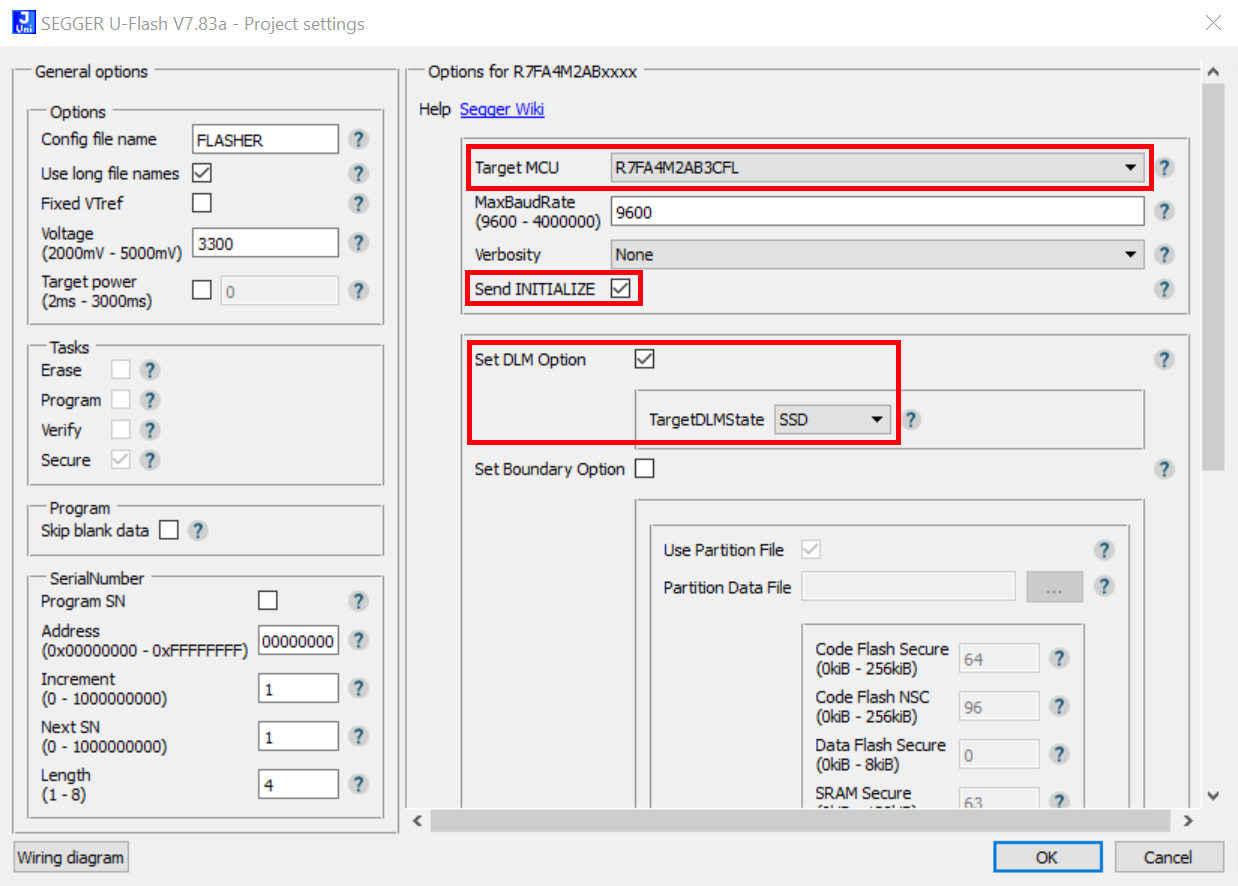The image size is (1238, 886).
Task: Click help icon beside Voltage field
Action: (x=359, y=243)
